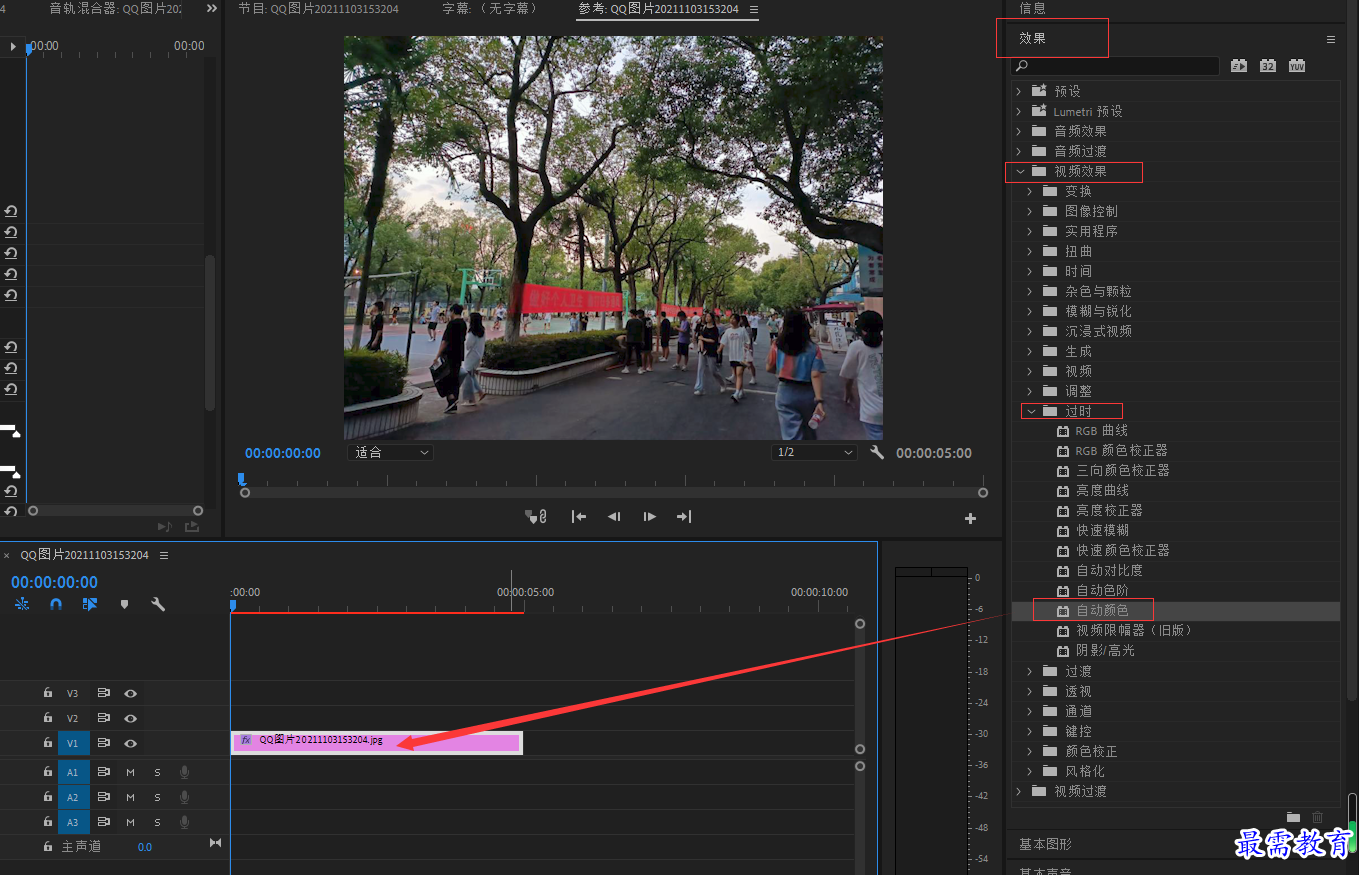Mute audio track A3
1359x875 pixels.
130,822
